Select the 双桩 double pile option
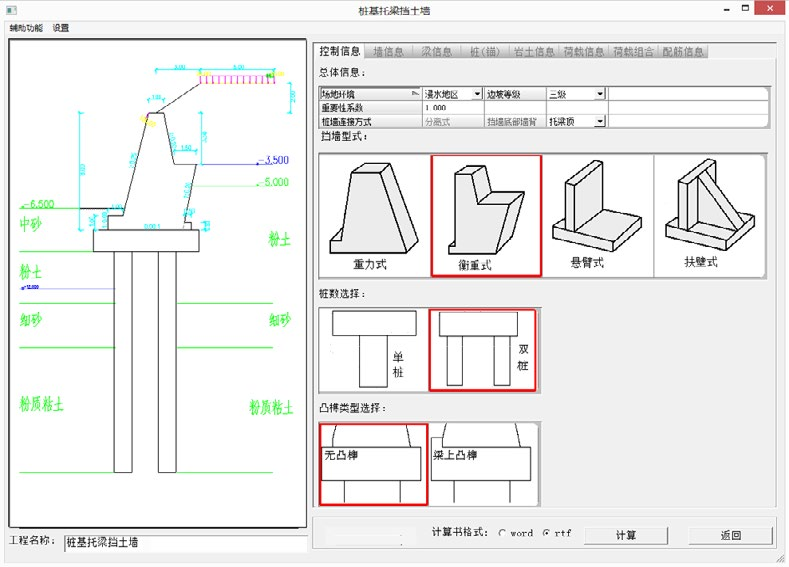The width and height of the screenshot is (789, 567). tap(482, 350)
